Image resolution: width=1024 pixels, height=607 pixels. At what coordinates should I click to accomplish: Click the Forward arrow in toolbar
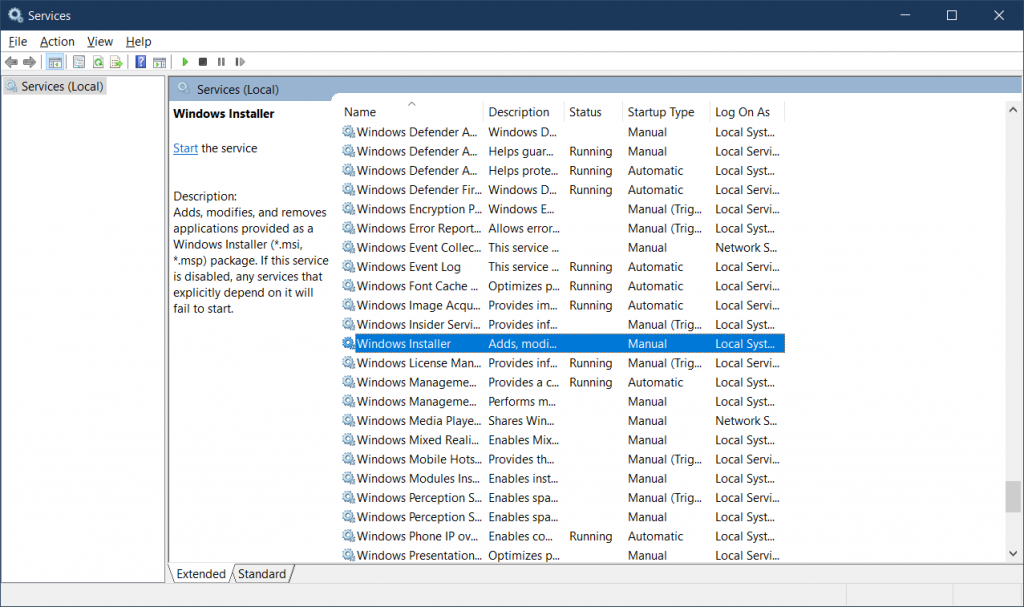point(29,62)
